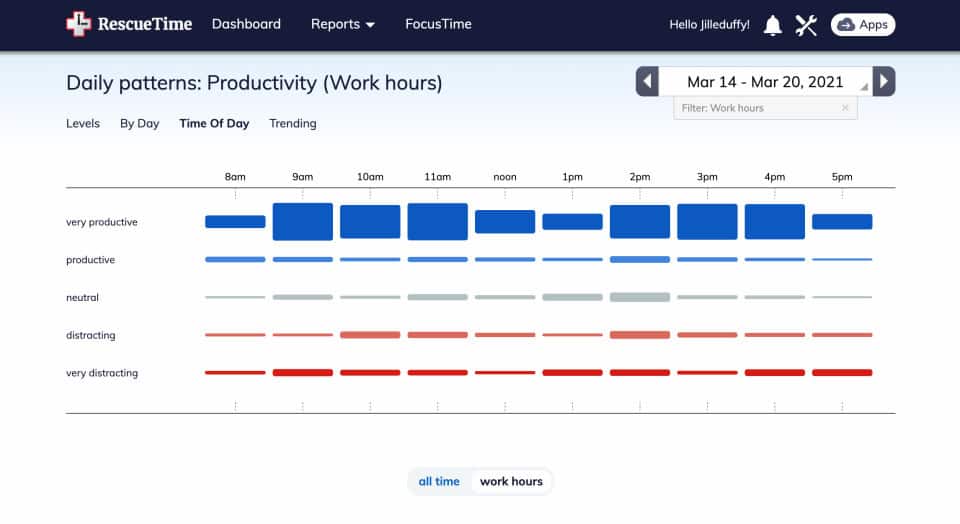Open the Dashboard page
This screenshot has width=960, height=524.
(x=246, y=24)
